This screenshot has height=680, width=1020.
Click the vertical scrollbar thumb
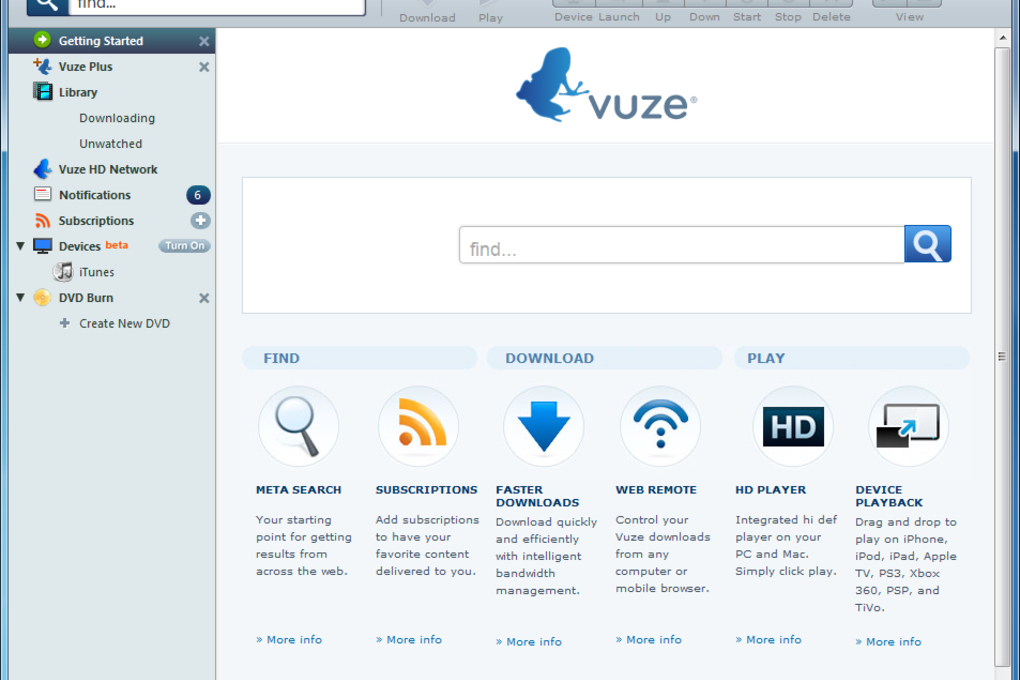(x=1002, y=356)
